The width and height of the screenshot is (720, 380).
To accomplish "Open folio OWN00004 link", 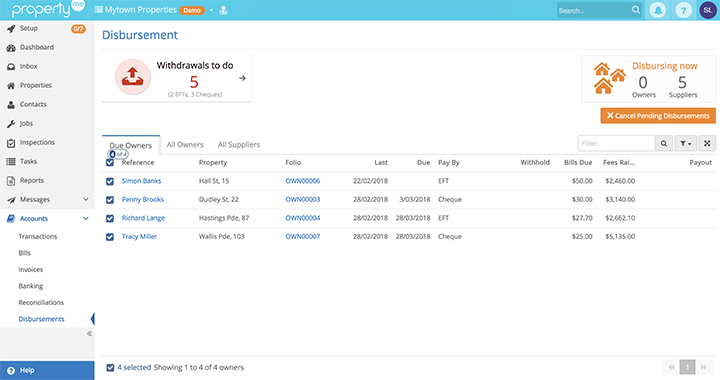I will [303, 218].
